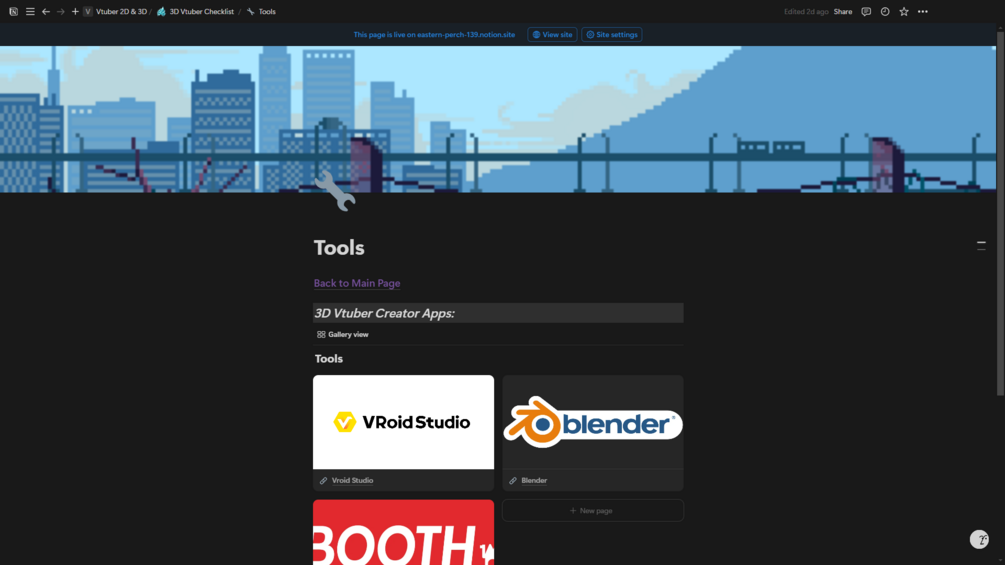Click the link icon beside Vroid Studio
The height and width of the screenshot is (565, 1005).
point(323,480)
